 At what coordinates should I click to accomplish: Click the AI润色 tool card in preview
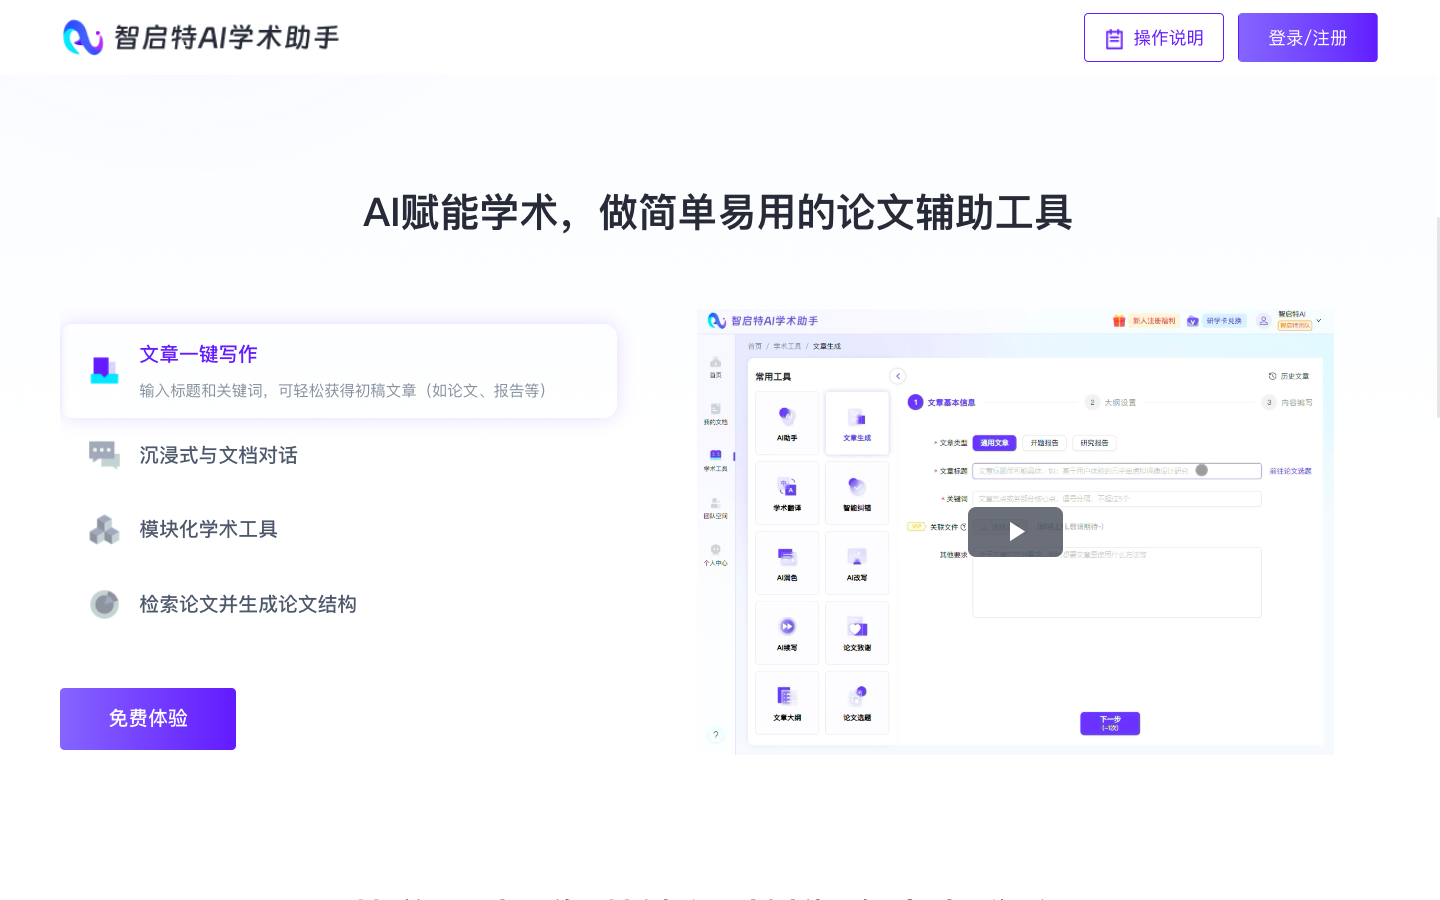(x=787, y=563)
